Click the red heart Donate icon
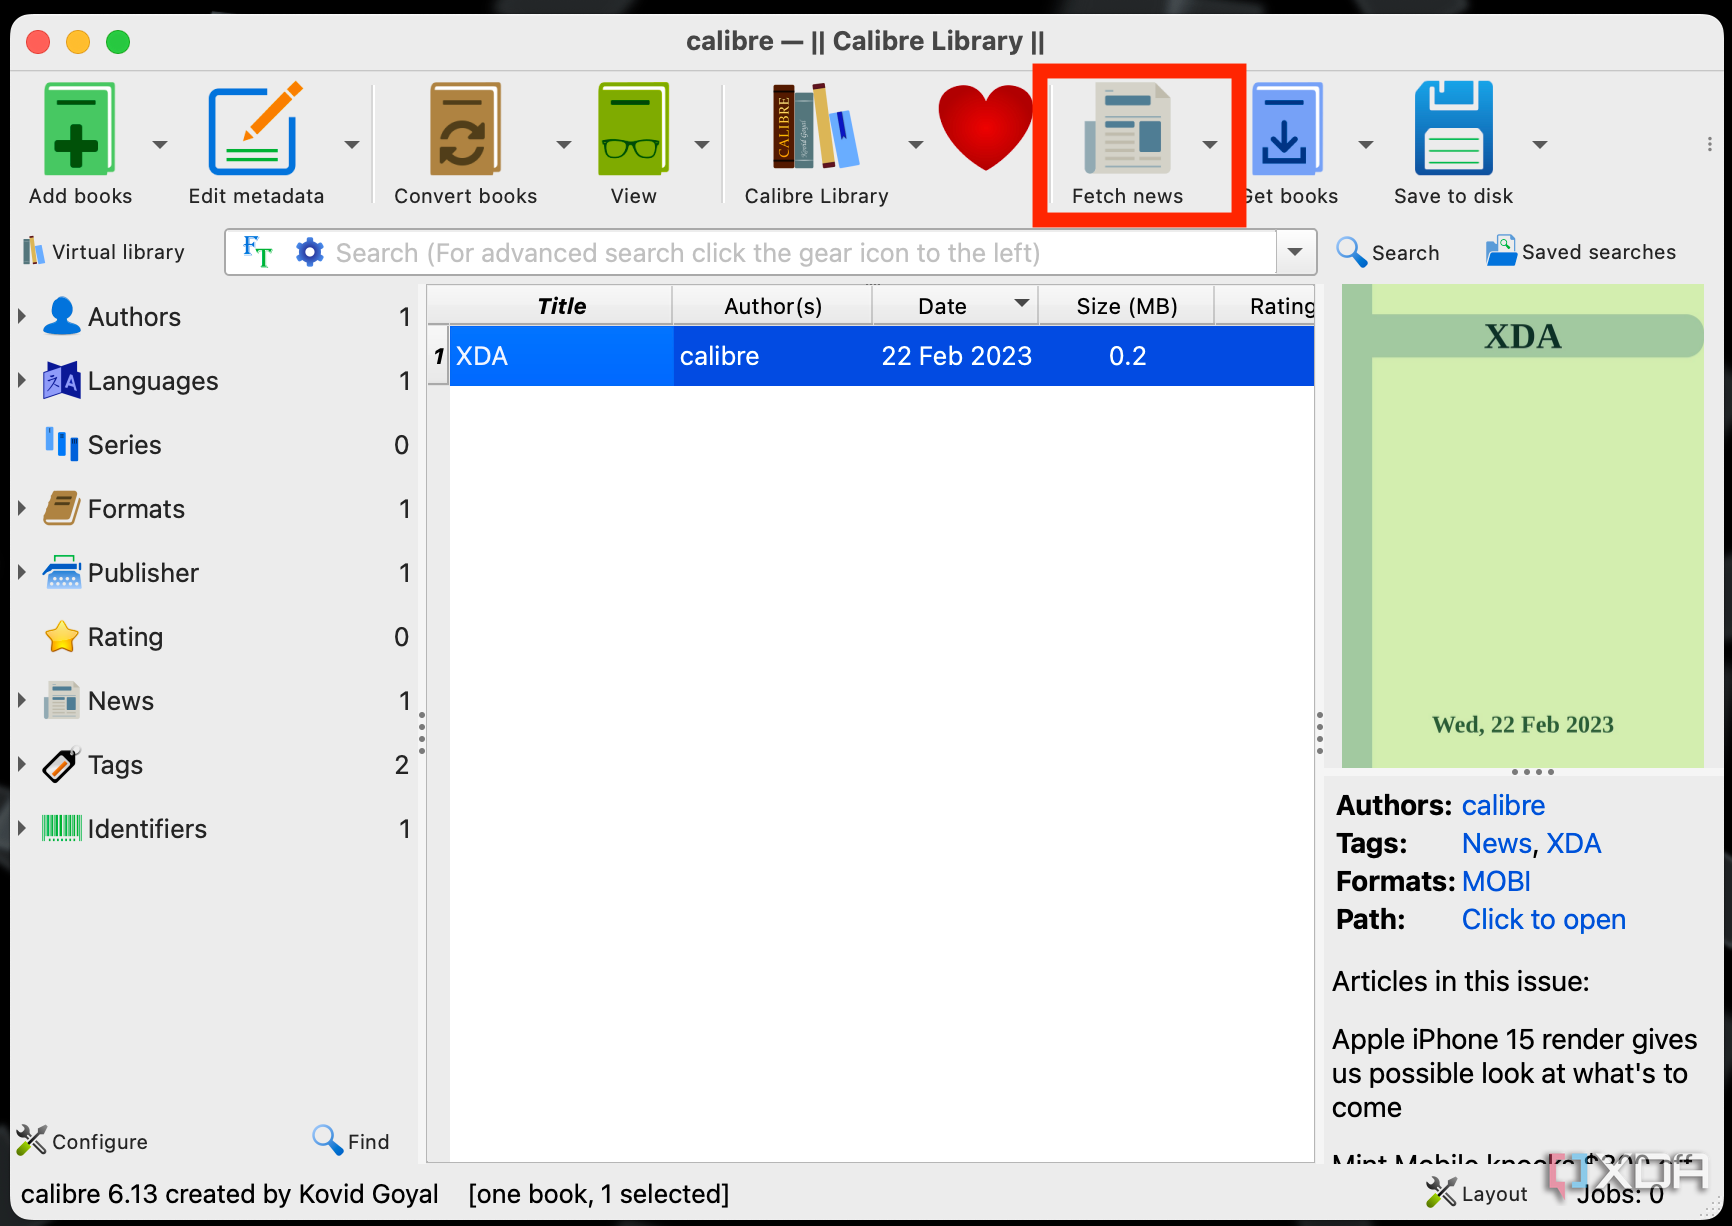Screen dimensions: 1732x1226 tap(985, 127)
